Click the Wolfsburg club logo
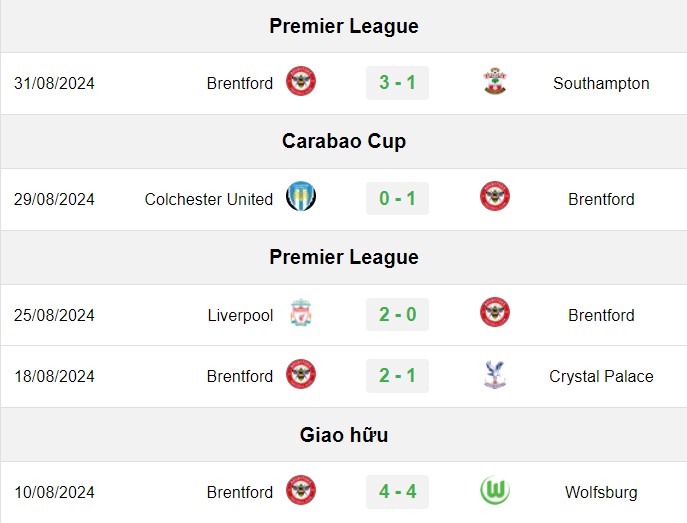687x523 pixels. coord(495,490)
